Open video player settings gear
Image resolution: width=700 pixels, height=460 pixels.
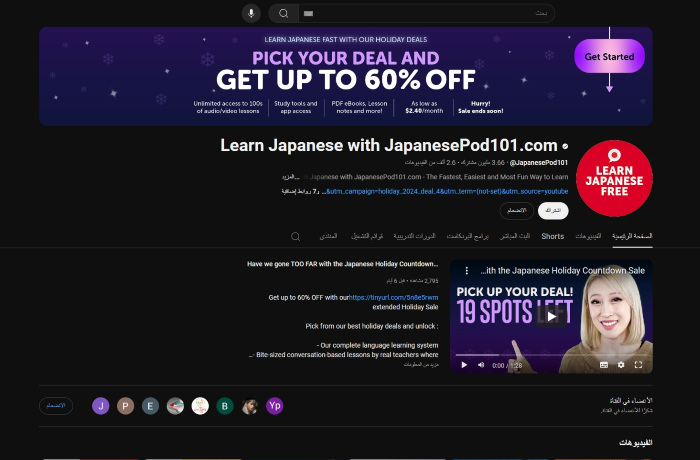[x=621, y=365]
